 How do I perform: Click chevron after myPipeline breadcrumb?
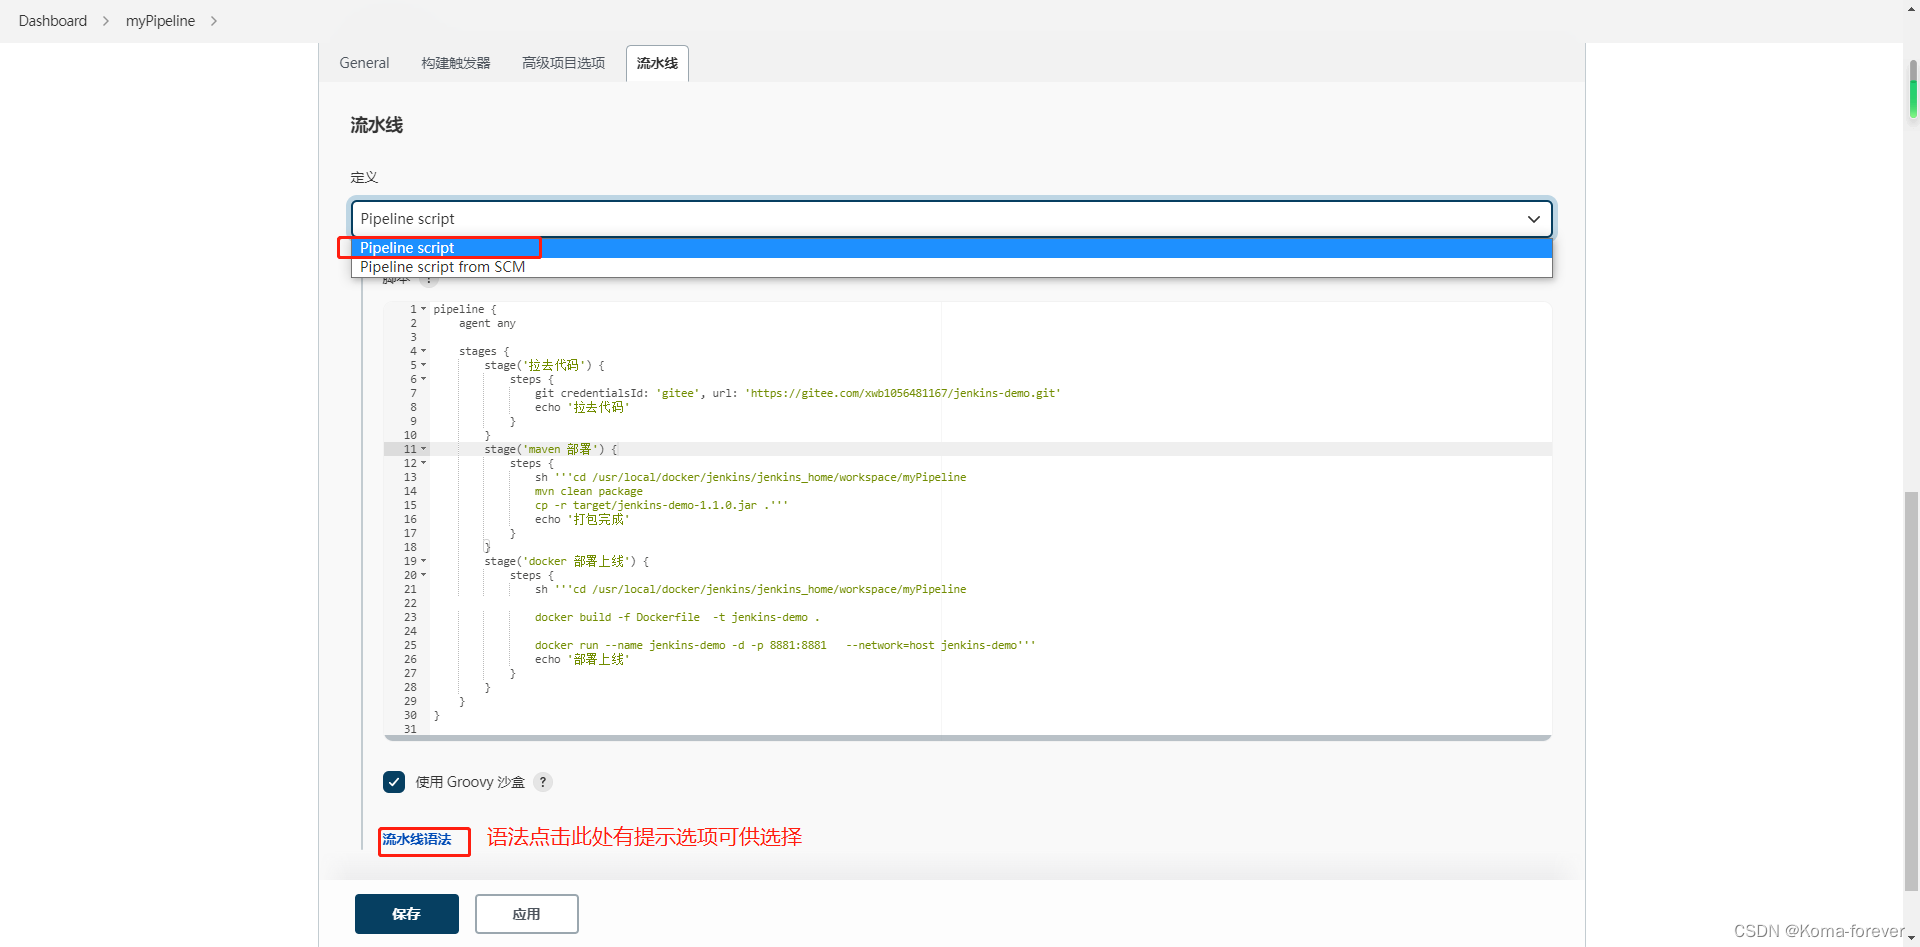214,21
